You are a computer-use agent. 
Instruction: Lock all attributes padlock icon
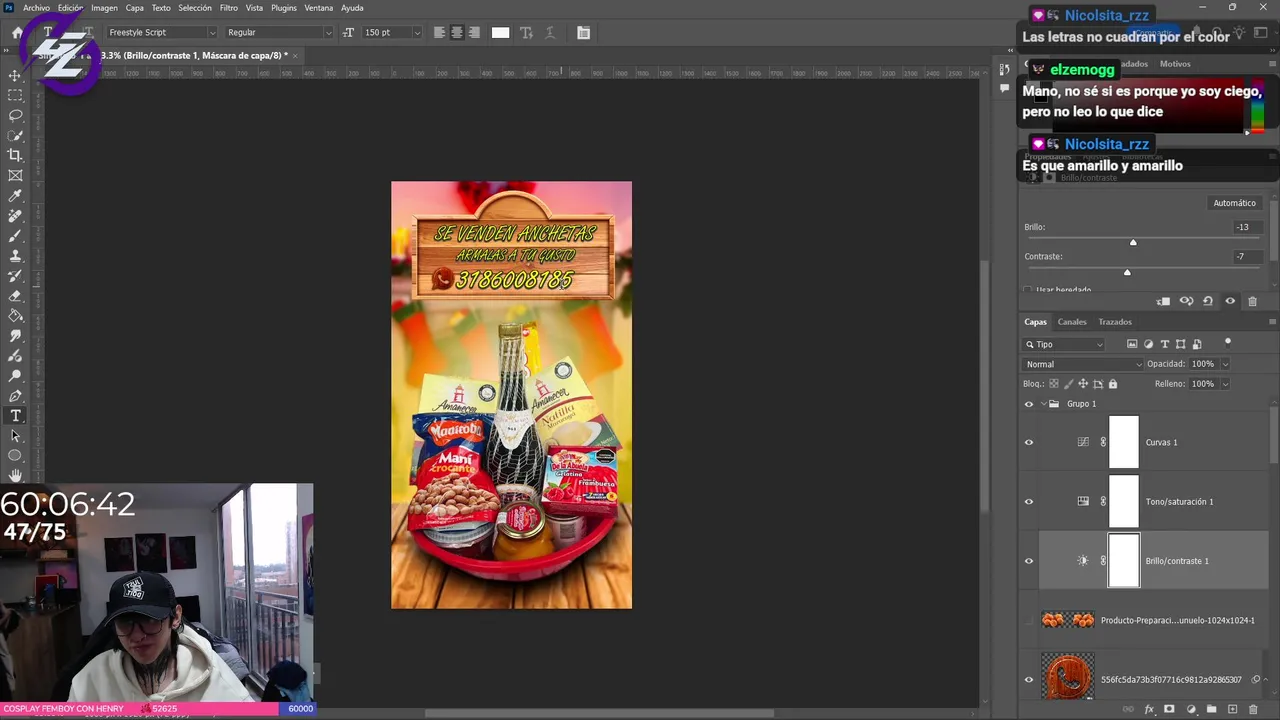click(x=1114, y=384)
